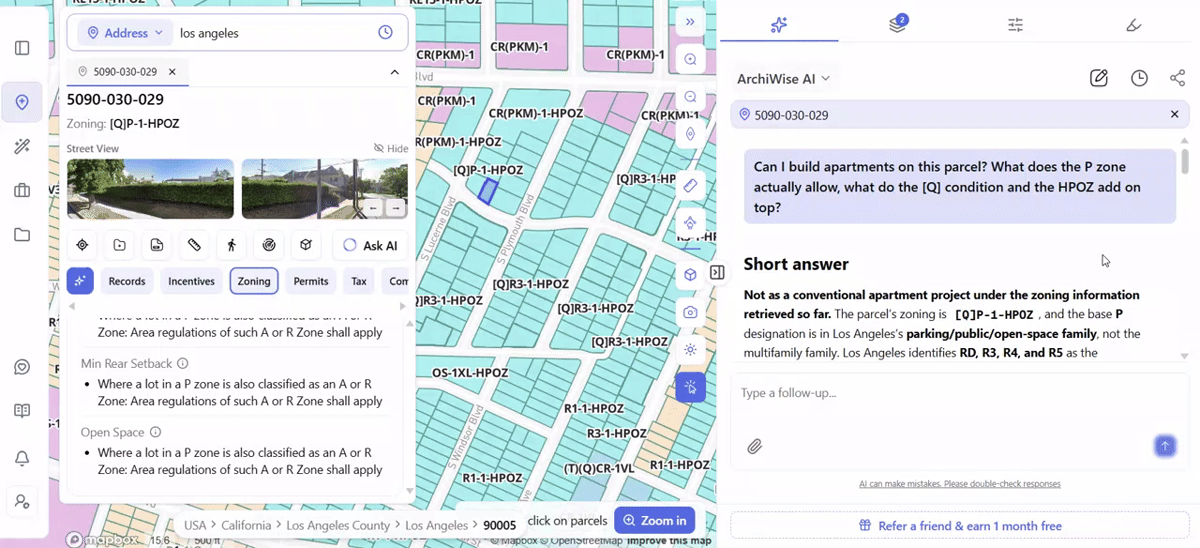Toggle the parcel click selection tool
This screenshot has width=1200, height=548.
point(690,387)
